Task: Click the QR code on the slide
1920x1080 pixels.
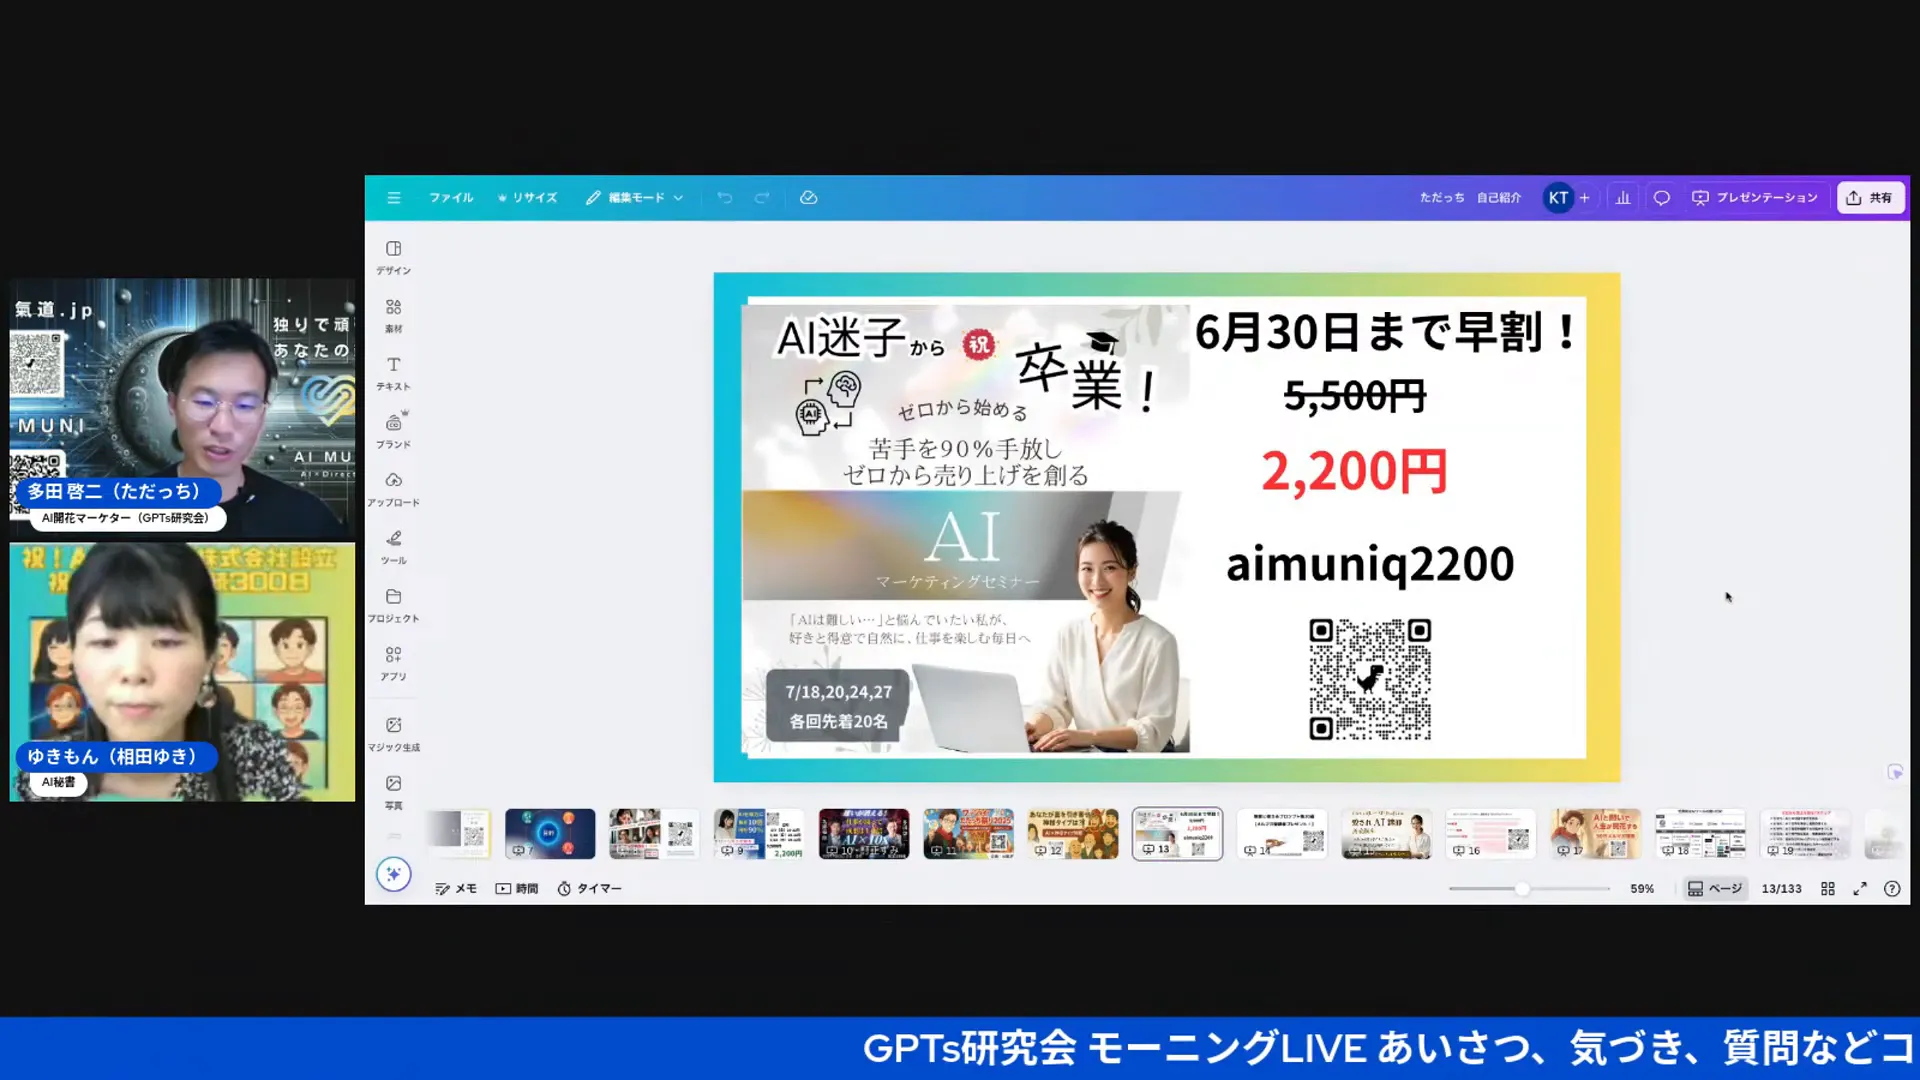Action: (1370, 679)
